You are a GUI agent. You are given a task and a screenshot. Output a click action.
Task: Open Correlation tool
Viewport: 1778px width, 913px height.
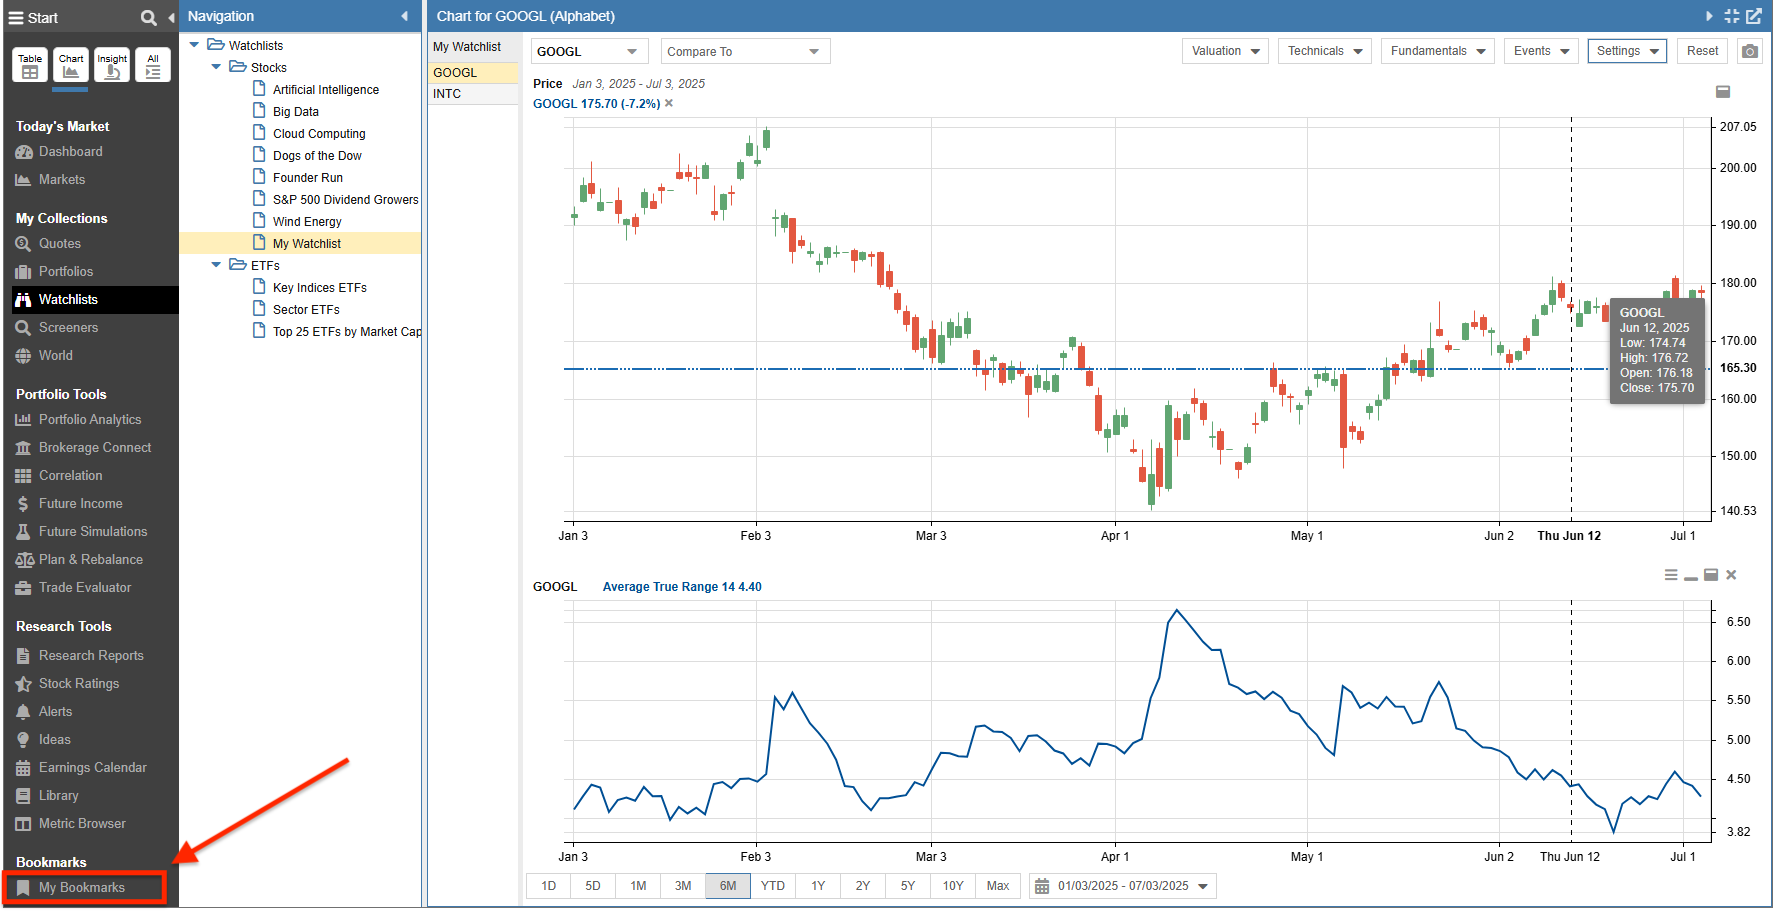coord(59,476)
